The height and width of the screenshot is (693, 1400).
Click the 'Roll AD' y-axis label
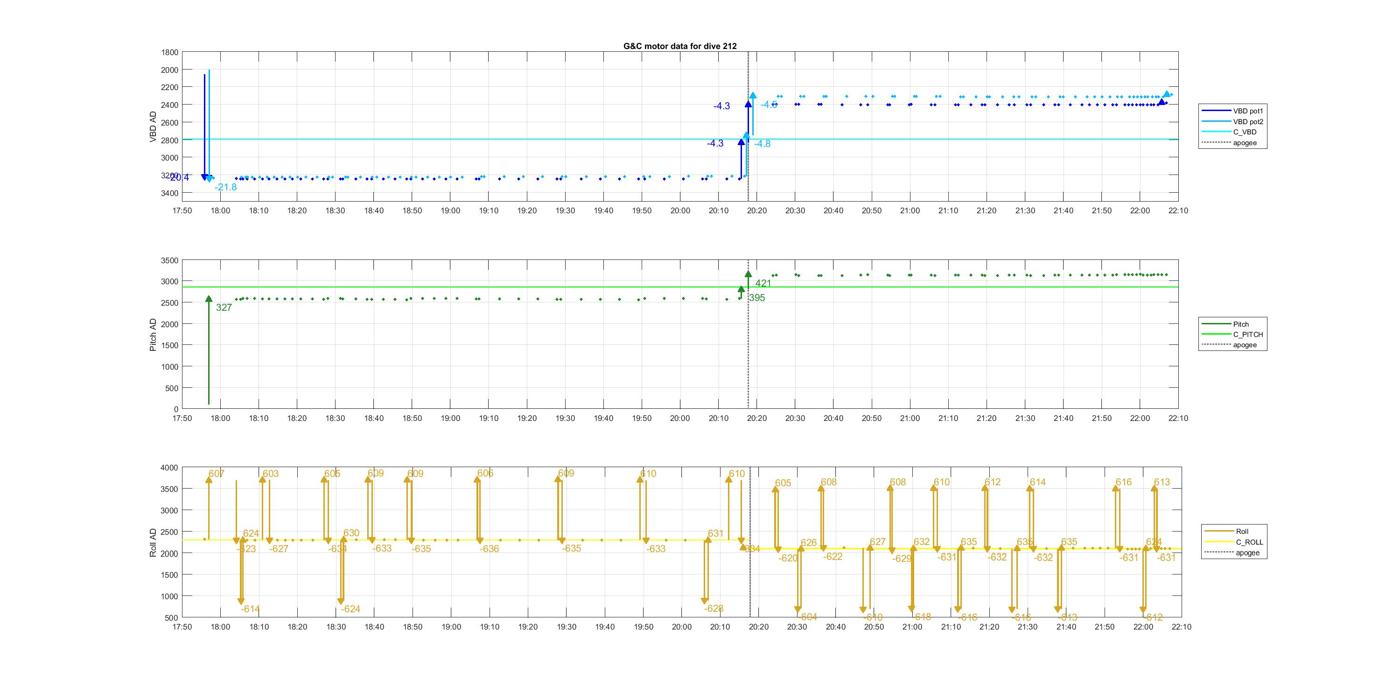coord(154,542)
